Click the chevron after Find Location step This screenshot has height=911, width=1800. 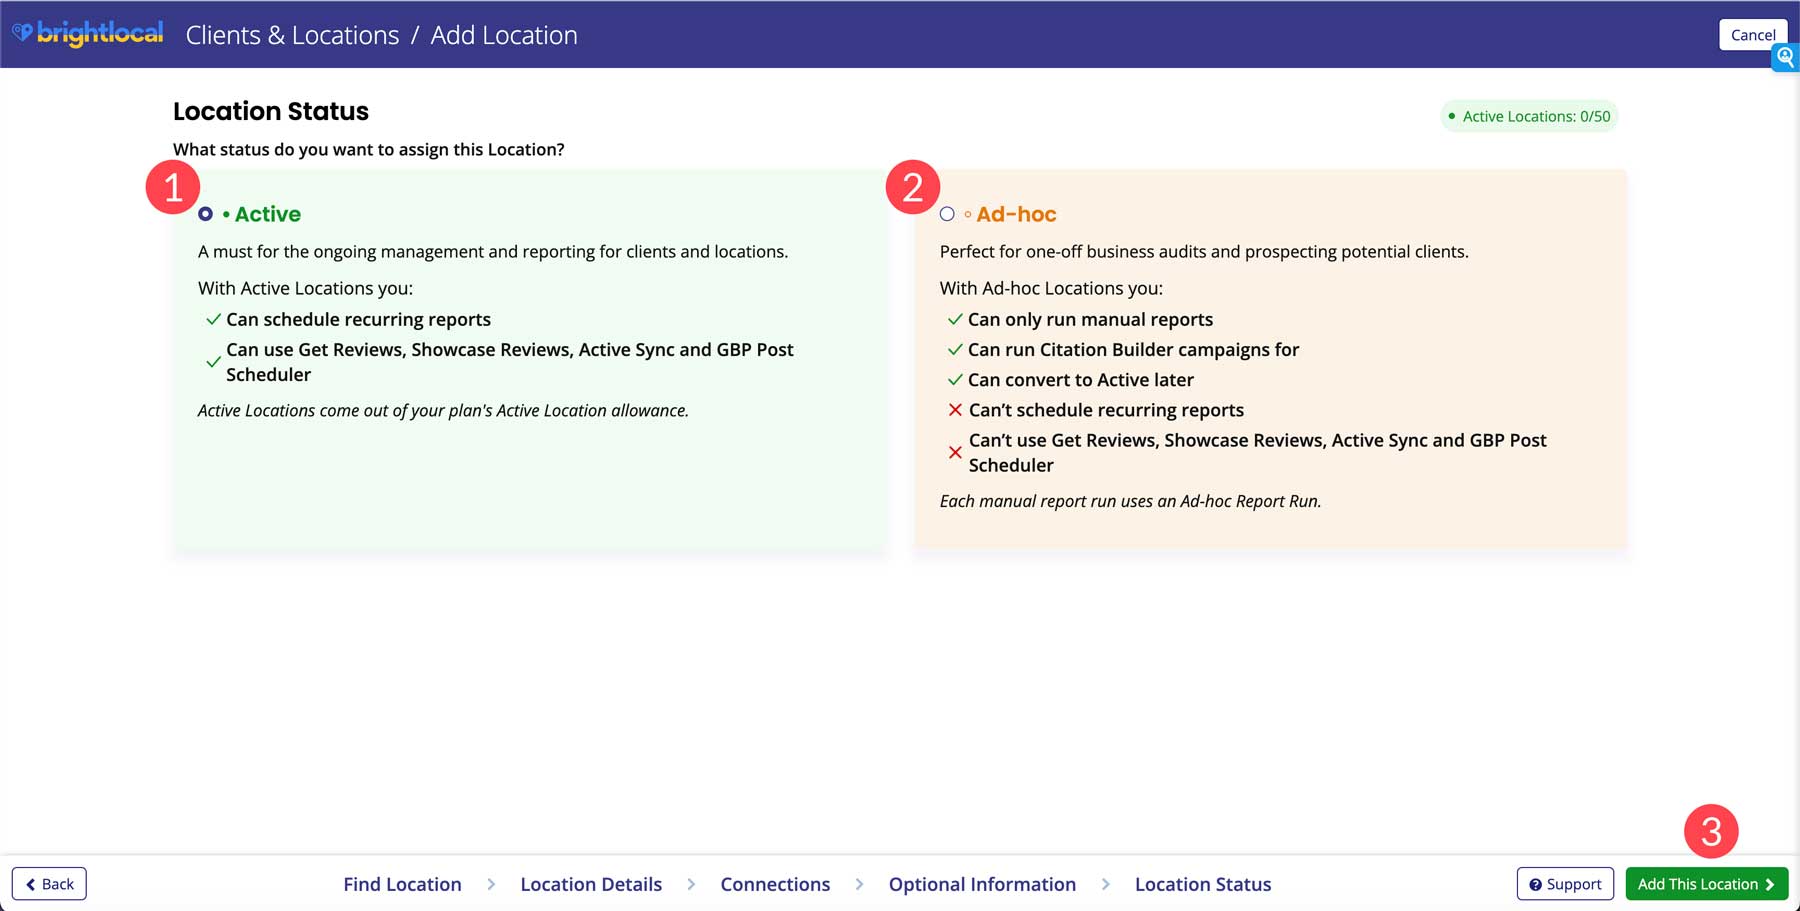point(492,884)
